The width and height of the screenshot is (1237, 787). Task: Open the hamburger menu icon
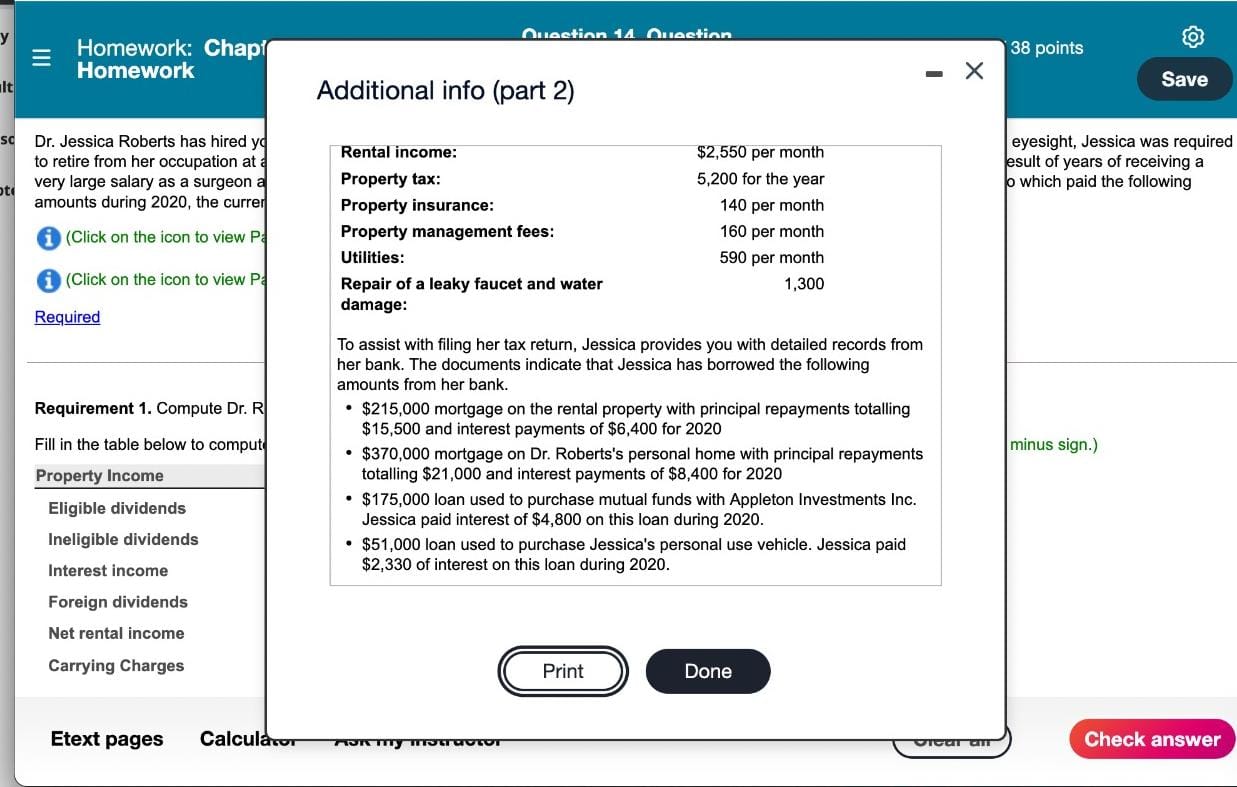click(x=41, y=59)
